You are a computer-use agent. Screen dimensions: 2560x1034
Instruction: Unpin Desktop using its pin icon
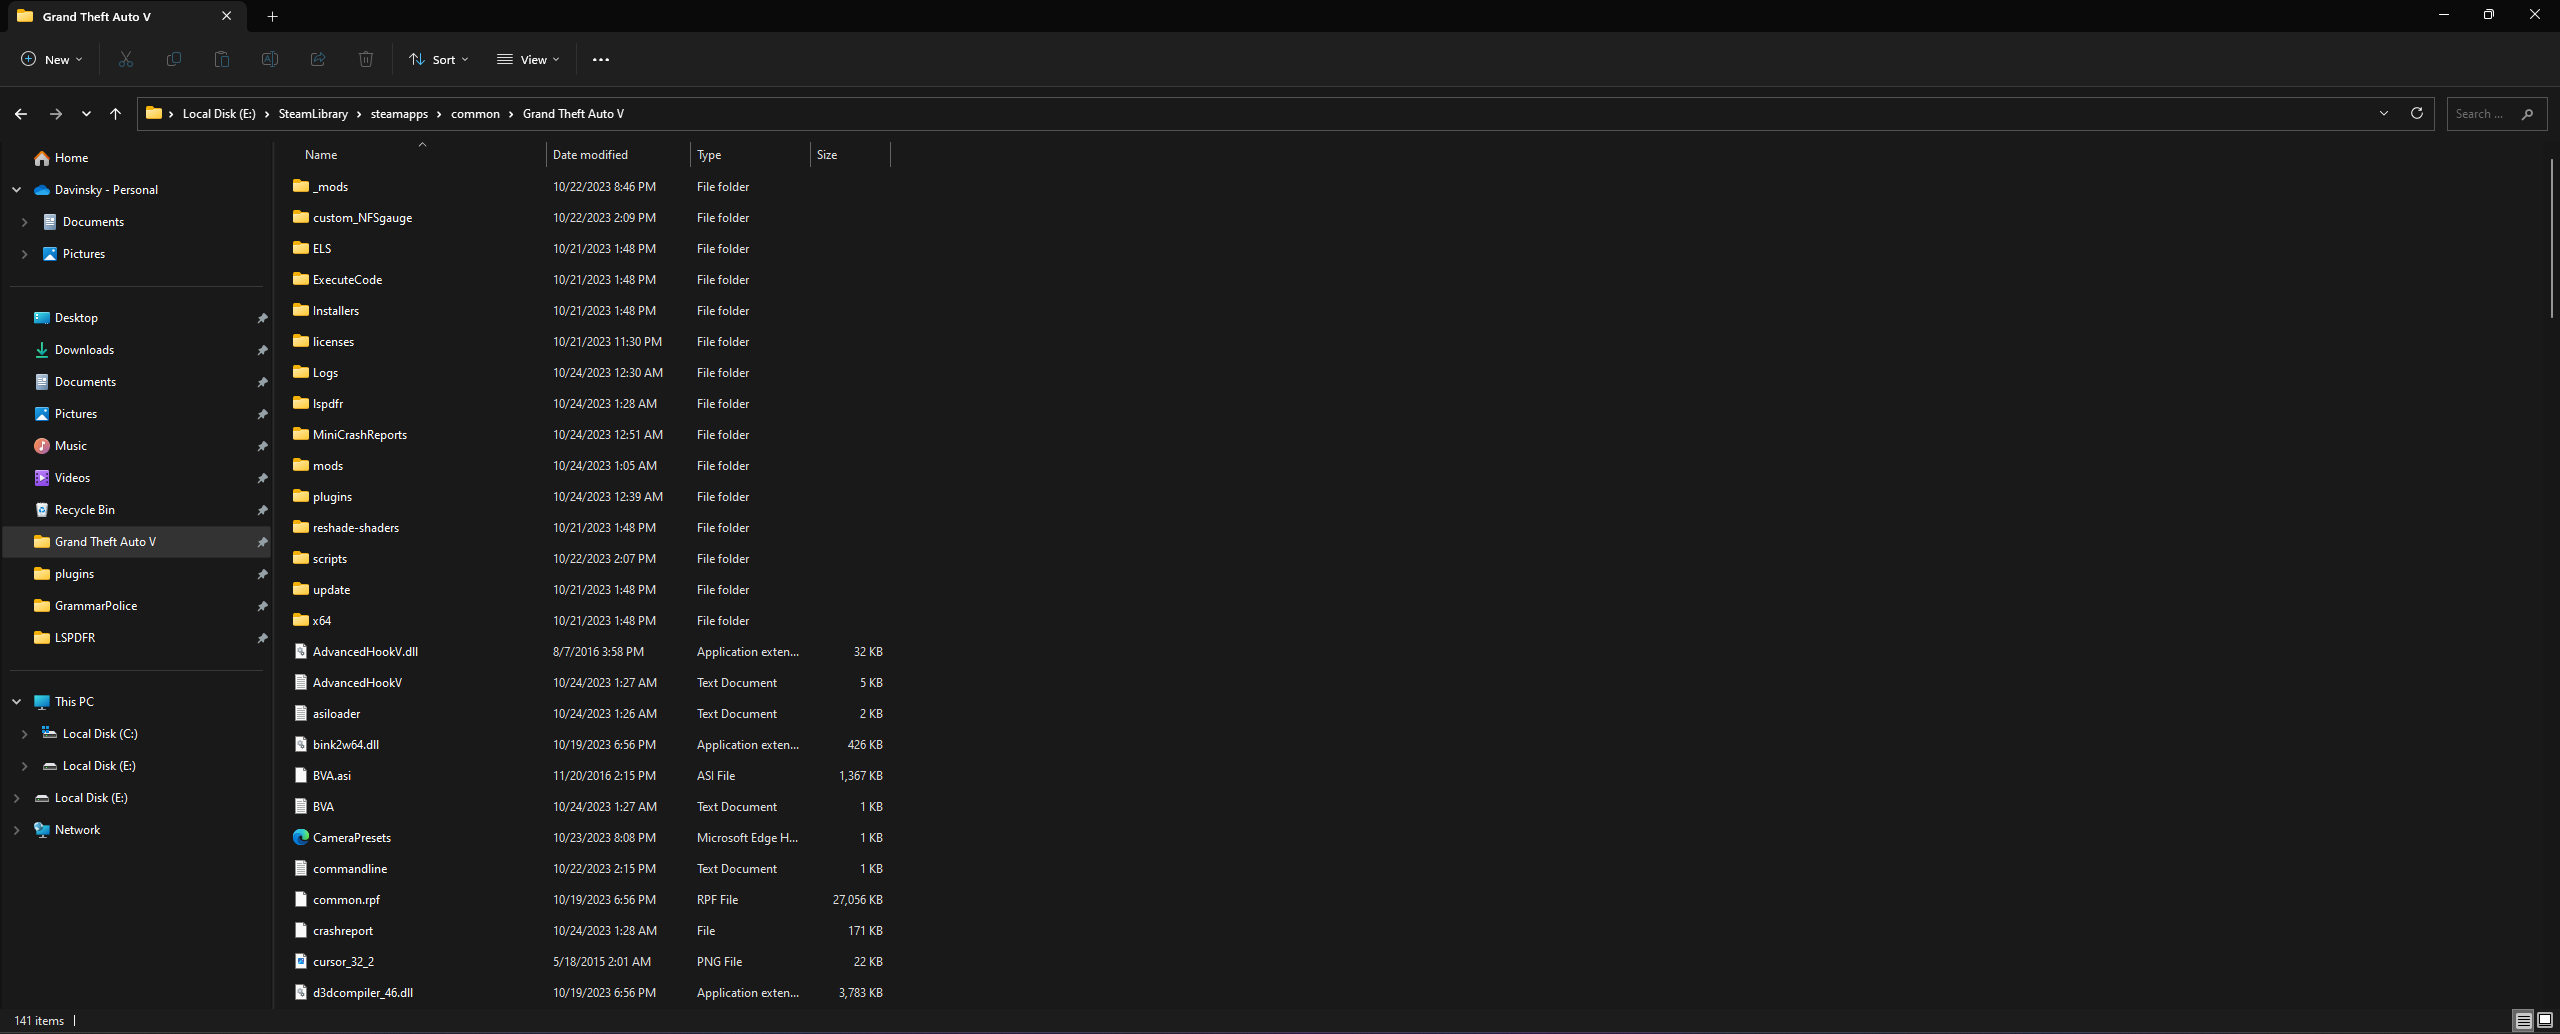coord(262,318)
